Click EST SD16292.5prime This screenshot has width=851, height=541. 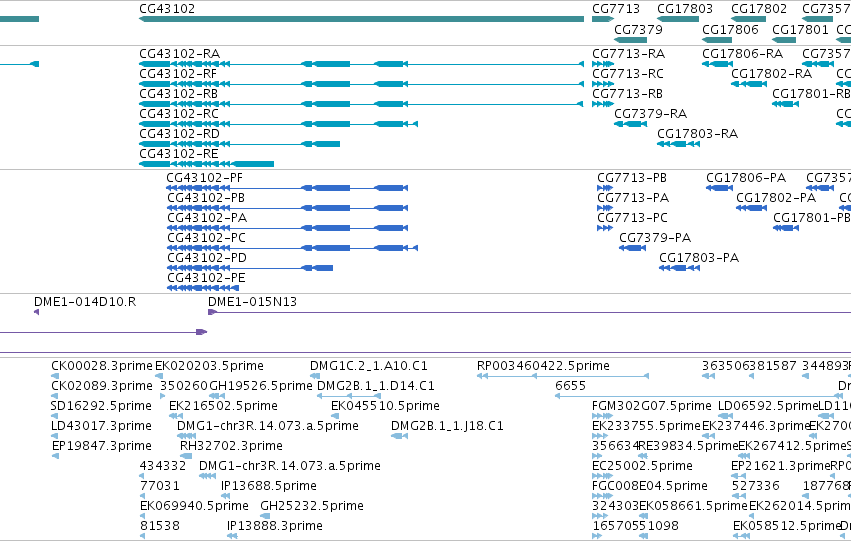coord(101,406)
